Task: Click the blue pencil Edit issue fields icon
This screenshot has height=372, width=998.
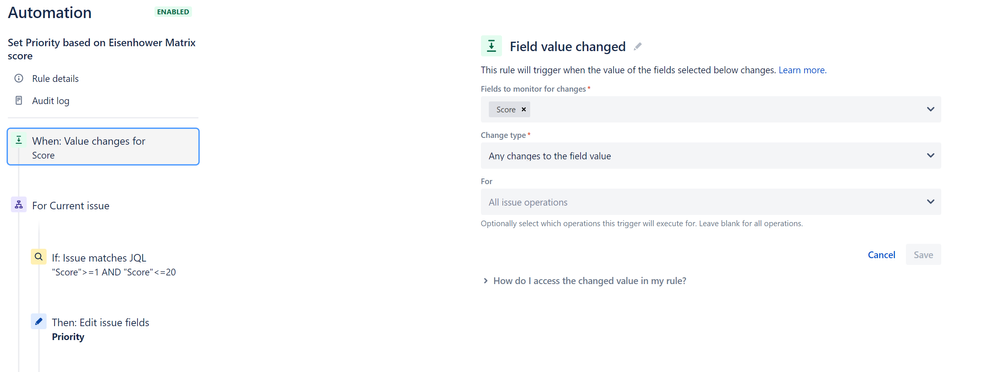Action: pos(39,322)
